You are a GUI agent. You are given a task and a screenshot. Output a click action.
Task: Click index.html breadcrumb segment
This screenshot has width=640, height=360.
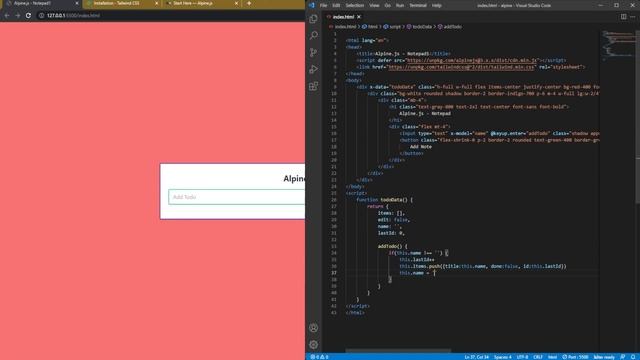pyautogui.click(x=345, y=27)
